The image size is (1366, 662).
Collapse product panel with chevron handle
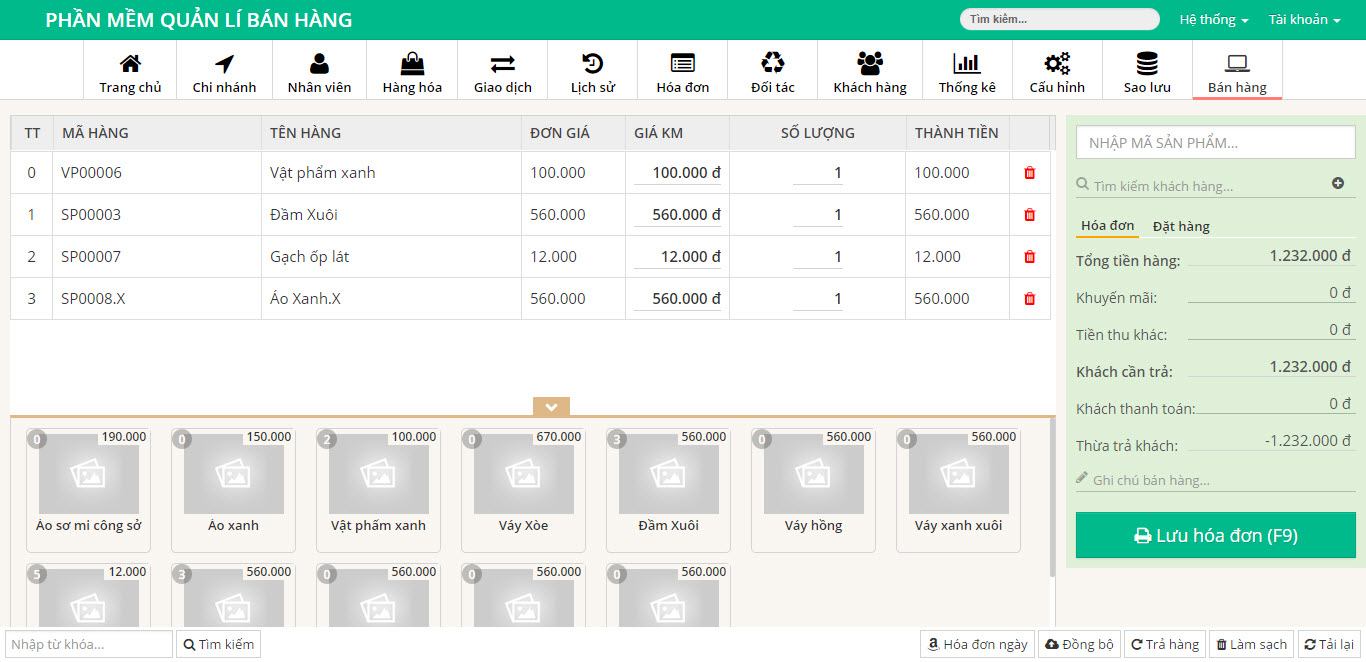(551, 407)
